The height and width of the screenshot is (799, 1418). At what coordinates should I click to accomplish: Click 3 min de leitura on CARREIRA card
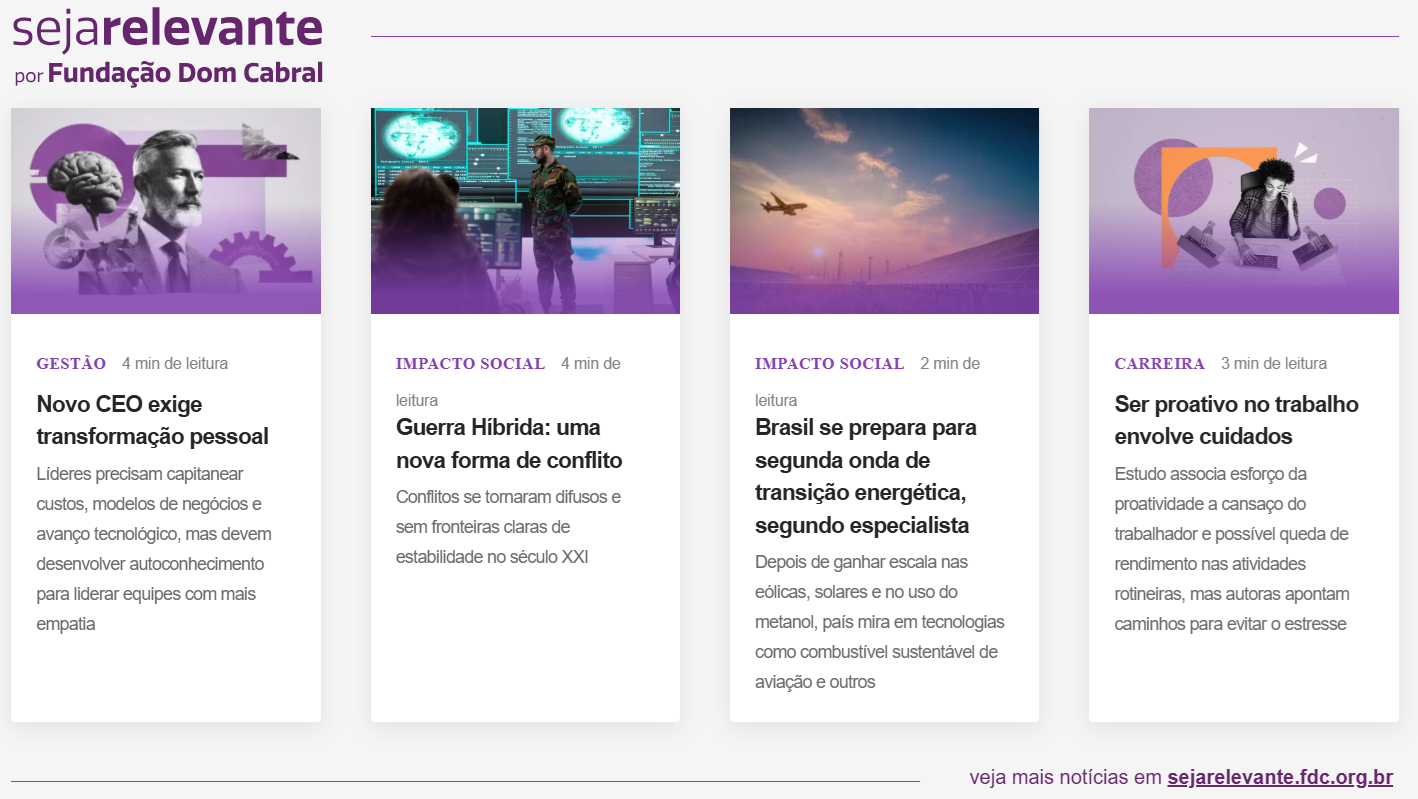[1274, 364]
